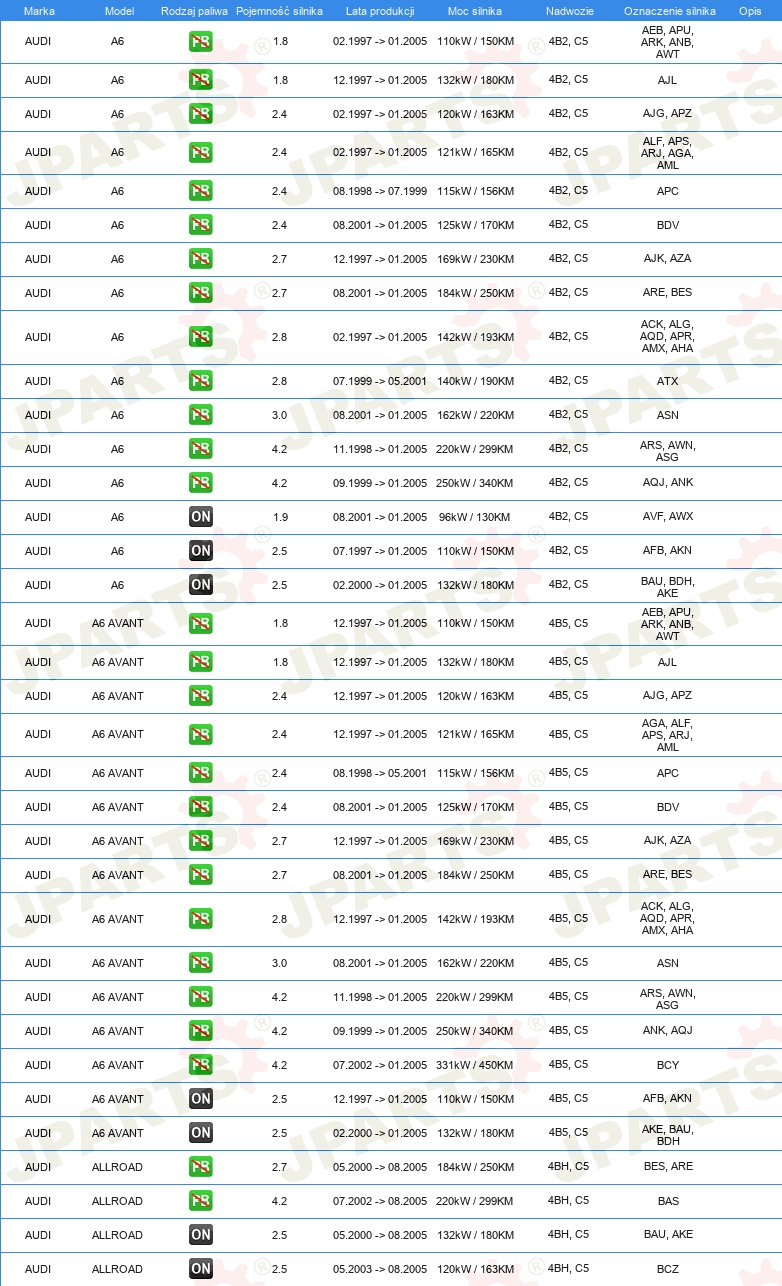Click petrol icon in A6 4B2 AJL row
The width and height of the screenshot is (782, 1286).
point(201,80)
